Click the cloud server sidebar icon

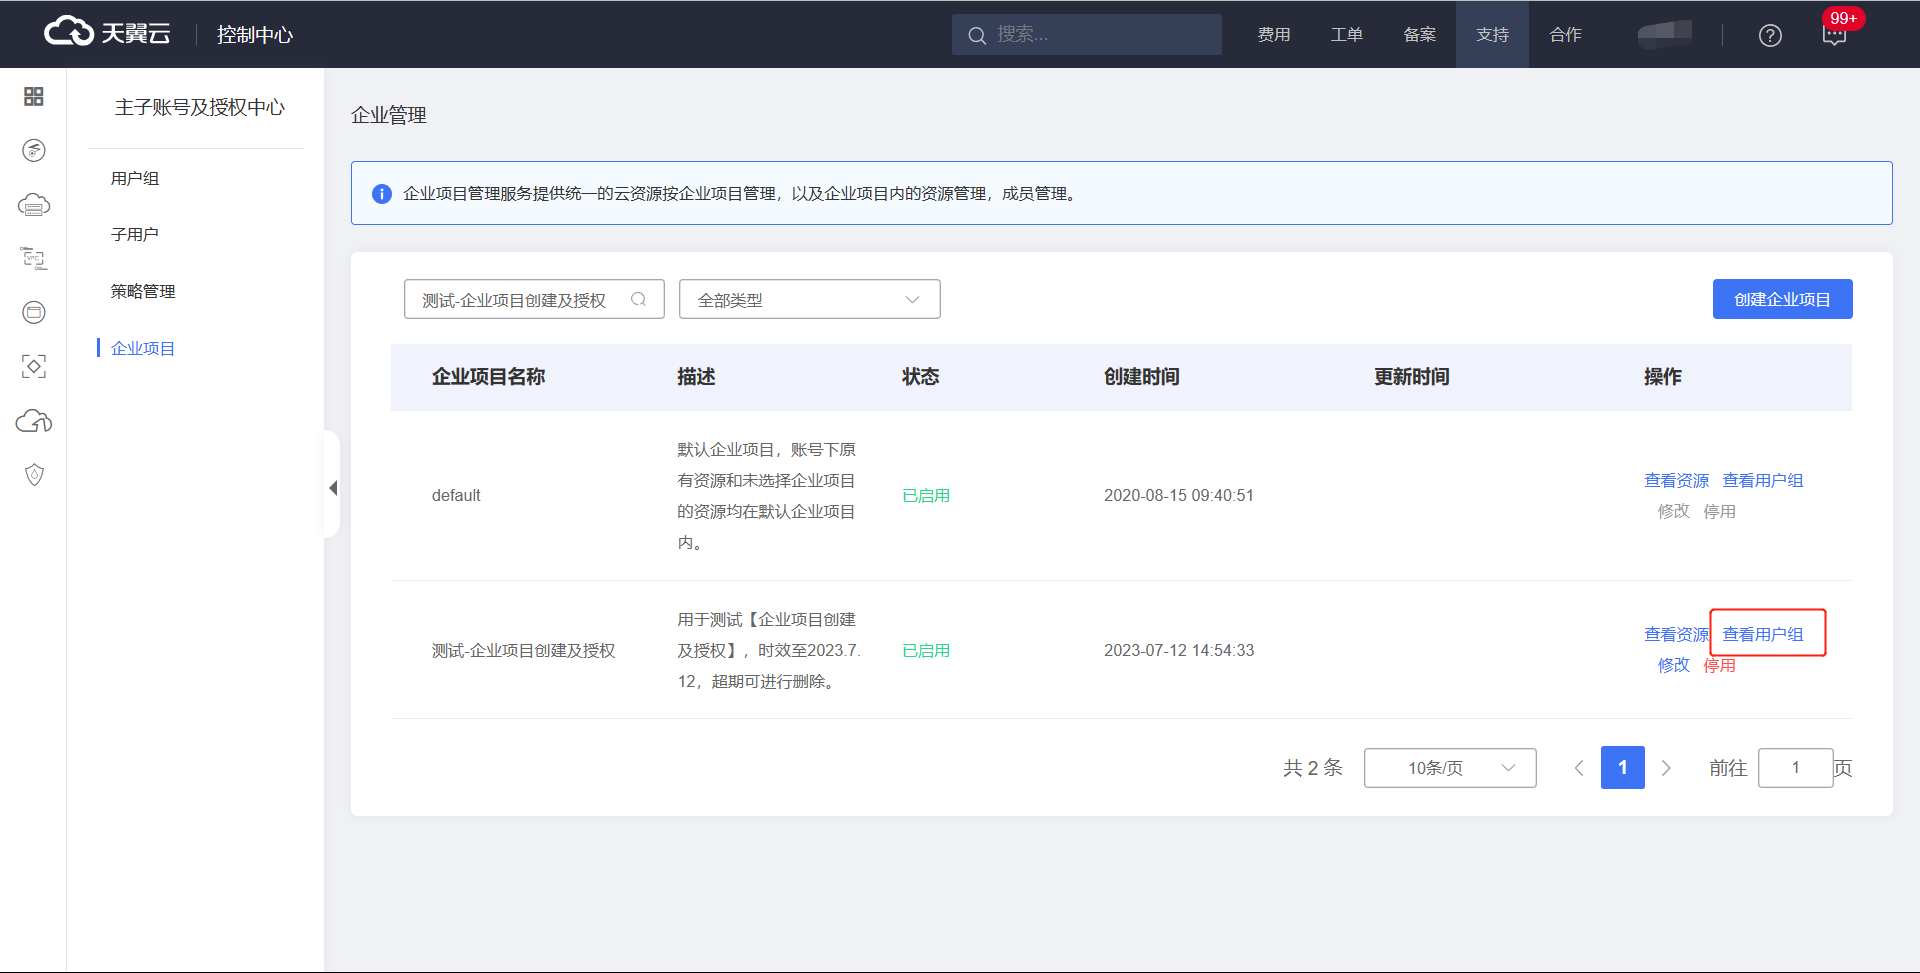pos(34,205)
